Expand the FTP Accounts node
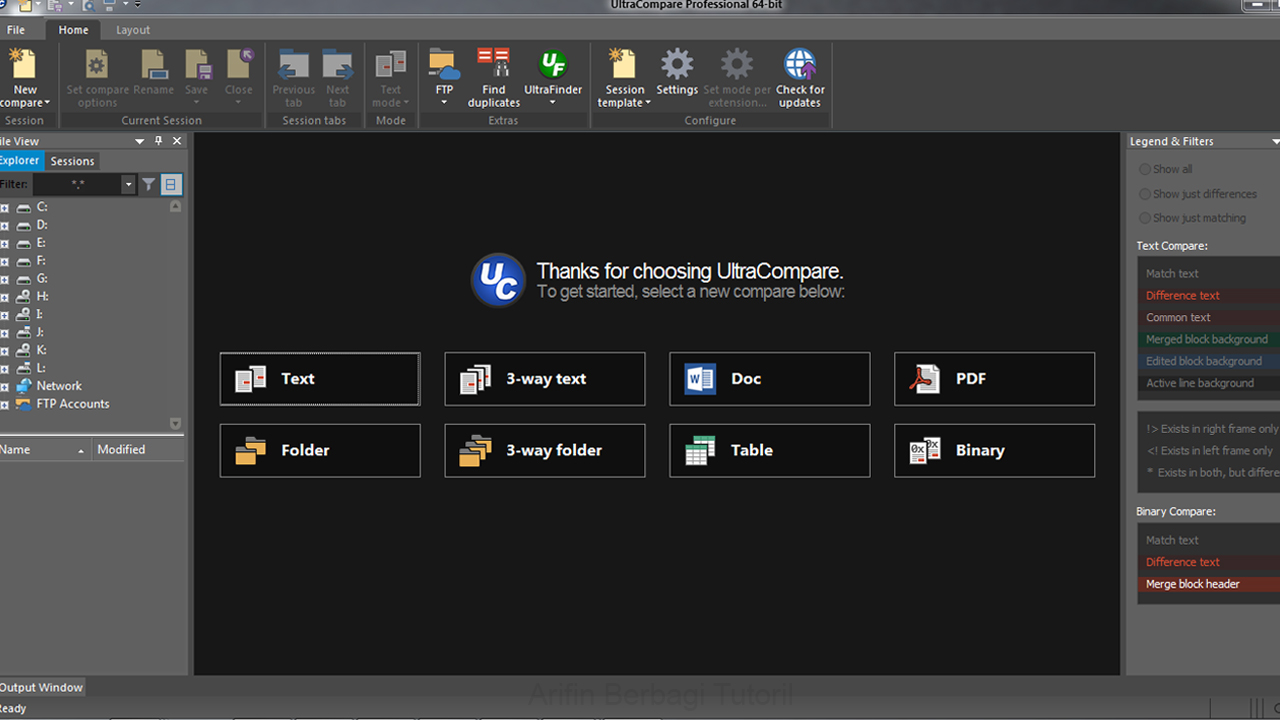The image size is (1280, 720). click(x=4, y=404)
